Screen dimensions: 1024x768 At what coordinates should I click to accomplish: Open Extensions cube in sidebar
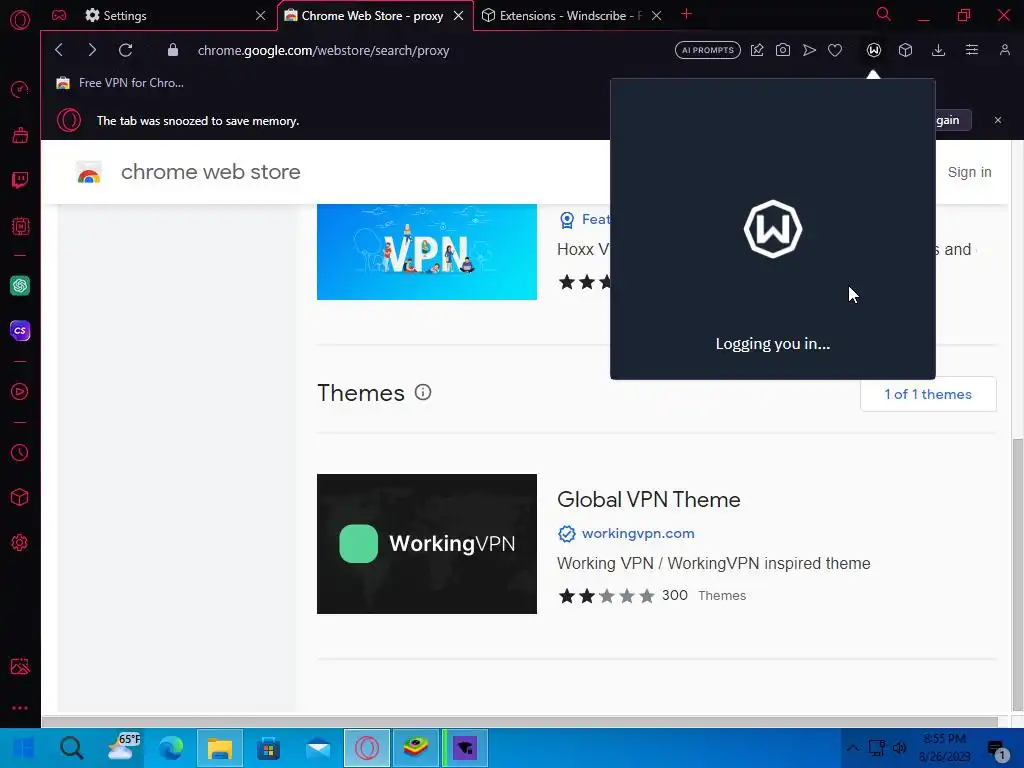point(20,498)
